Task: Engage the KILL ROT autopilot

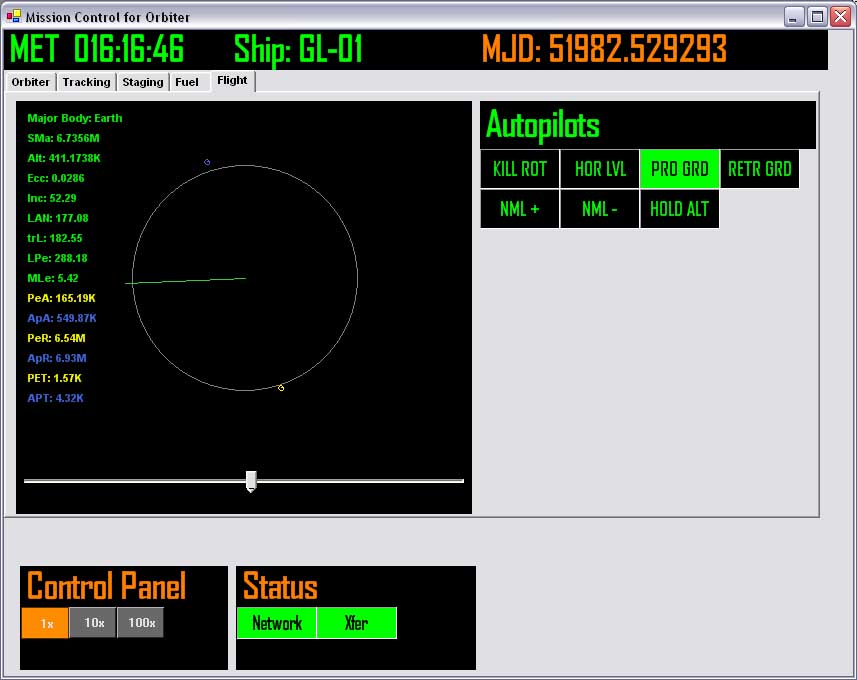Action: (520, 169)
